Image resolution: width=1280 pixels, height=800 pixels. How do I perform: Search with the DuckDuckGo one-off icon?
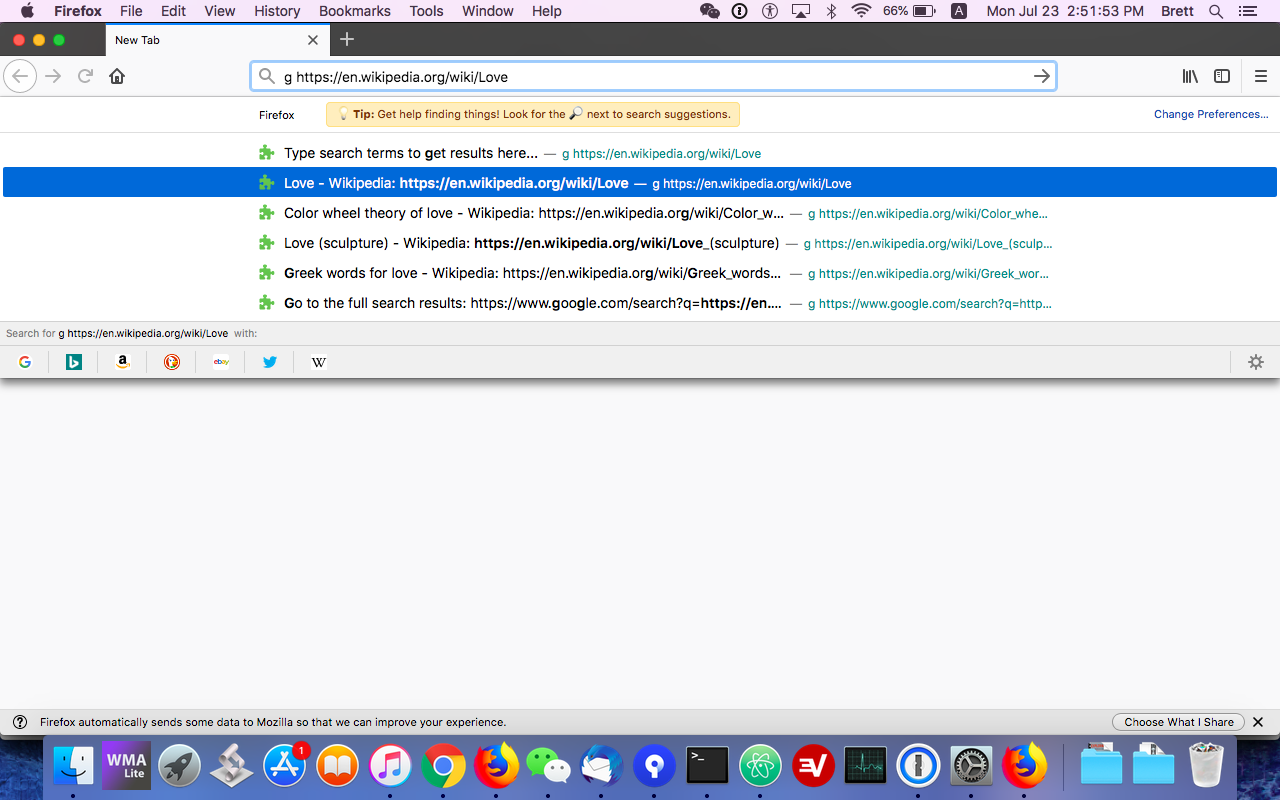(x=172, y=362)
